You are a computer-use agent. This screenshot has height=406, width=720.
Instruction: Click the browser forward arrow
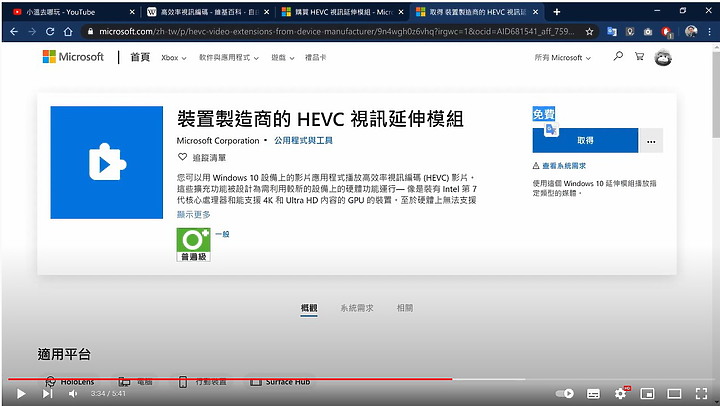(x=32, y=32)
